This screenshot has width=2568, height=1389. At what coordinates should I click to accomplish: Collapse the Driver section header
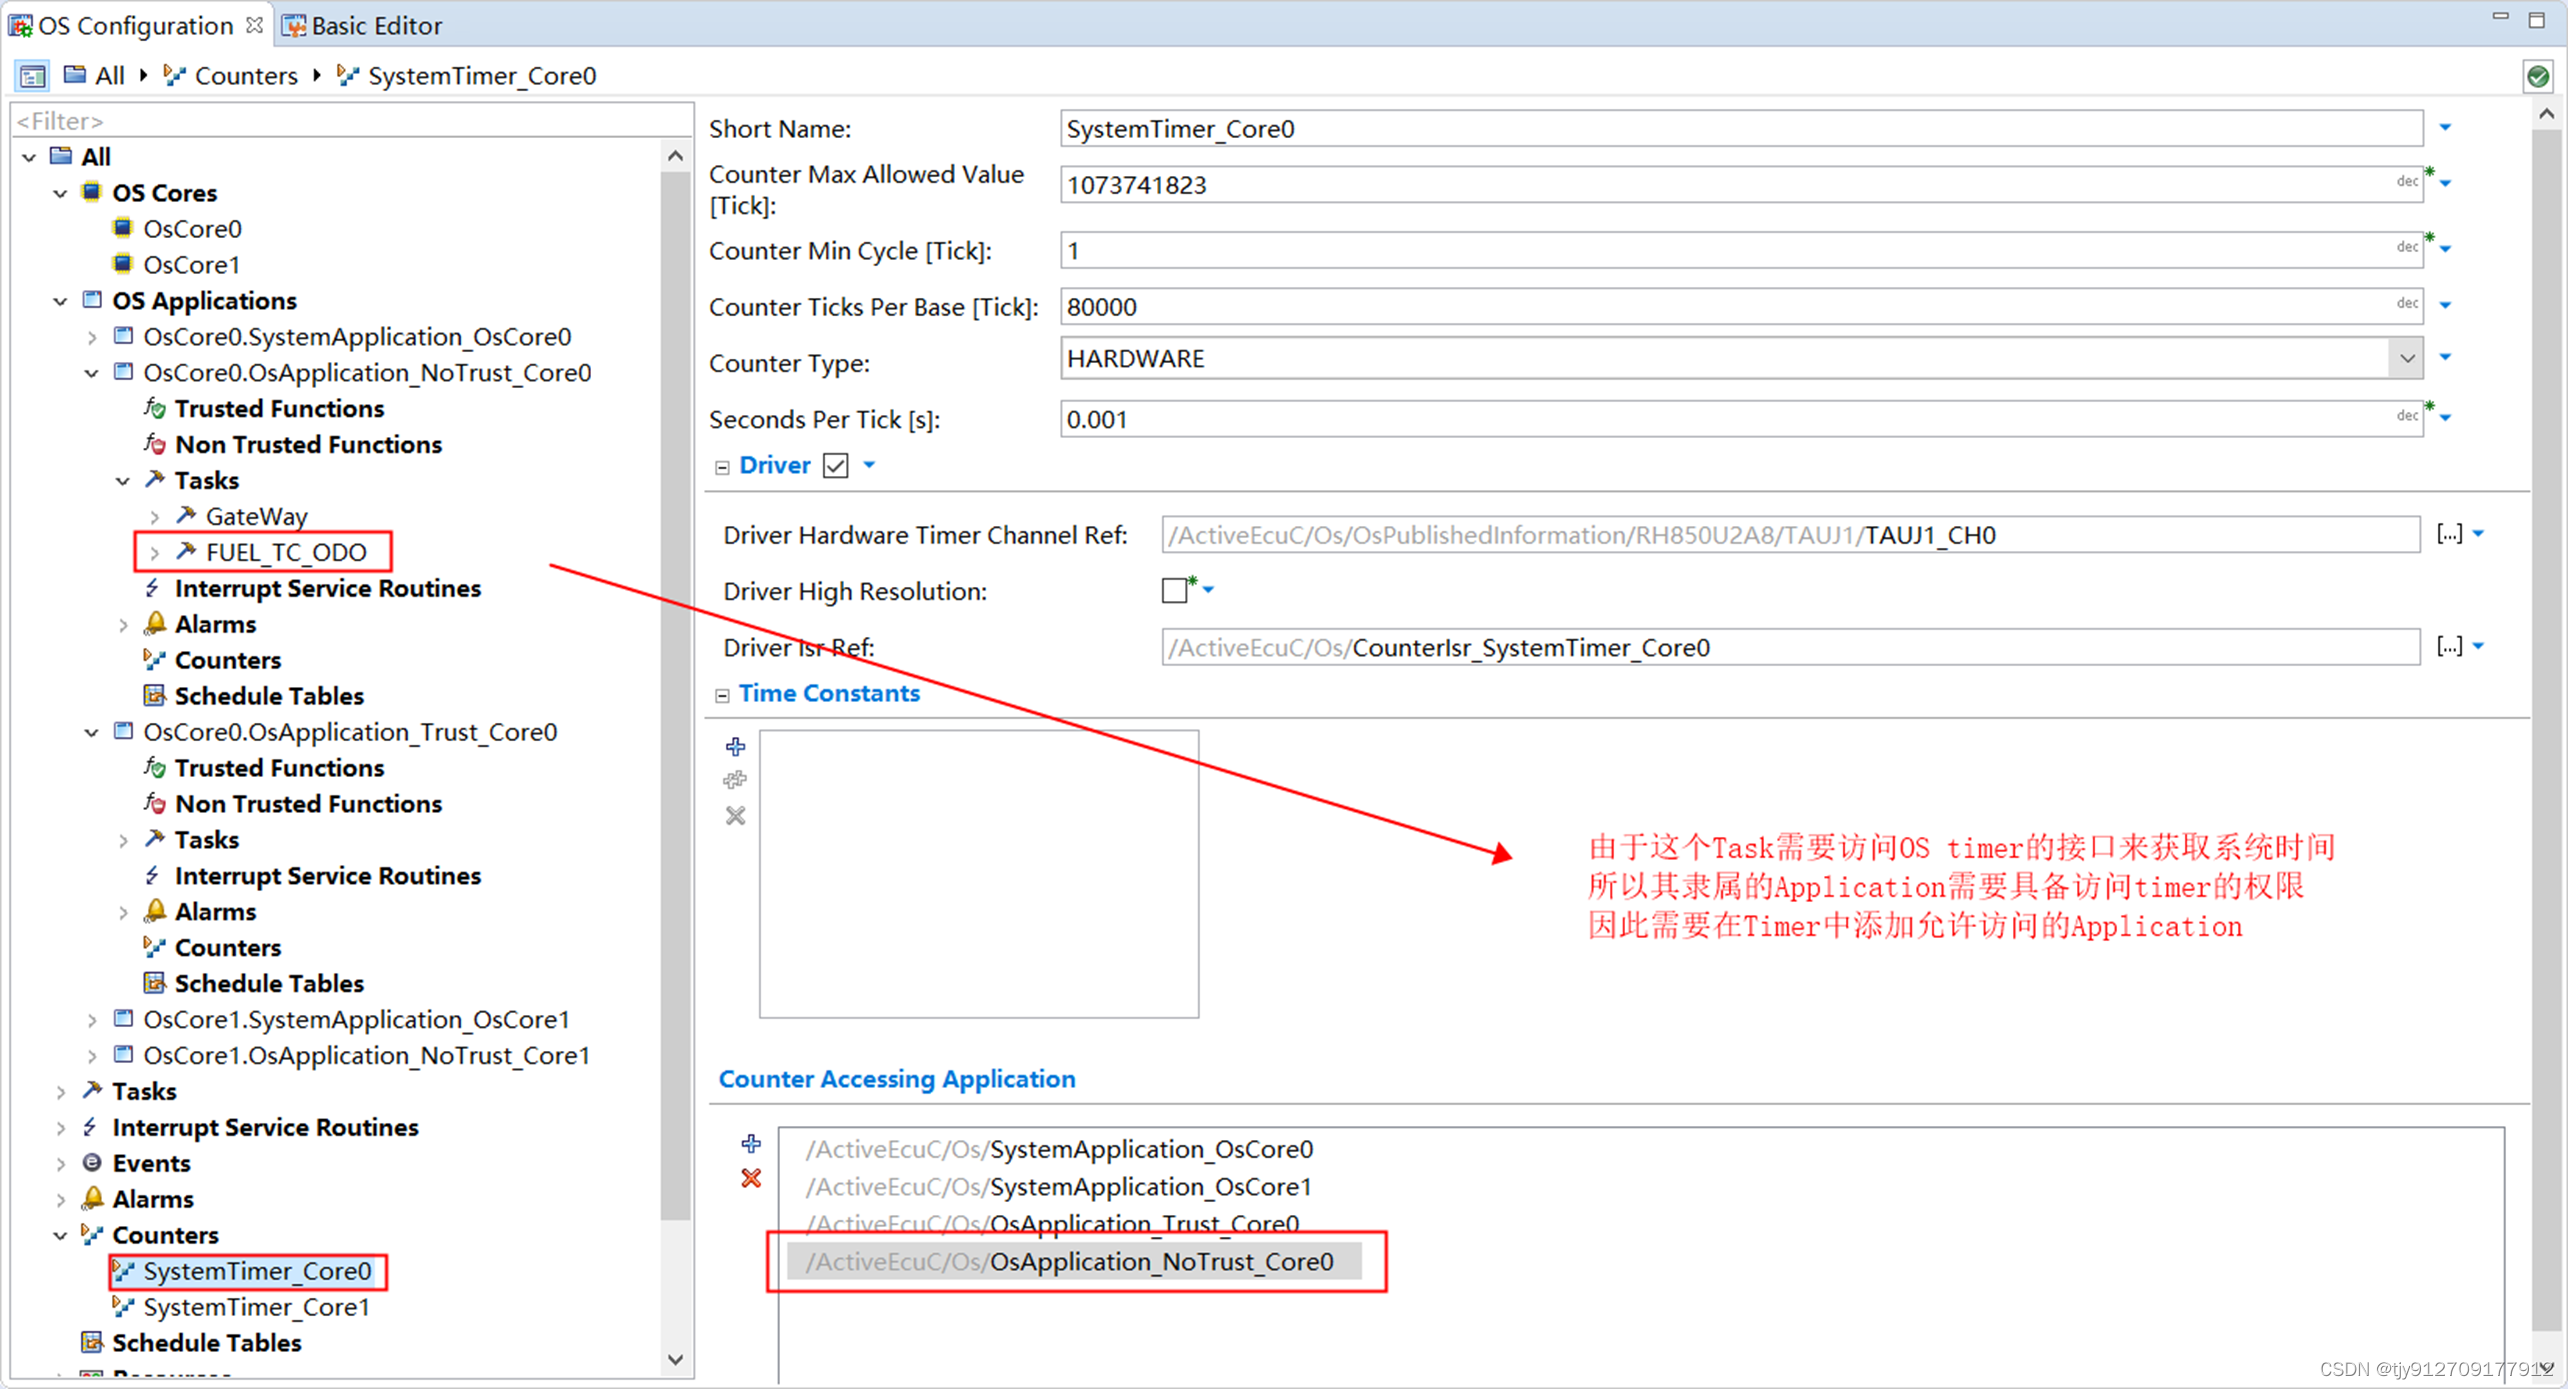[722, 466]
